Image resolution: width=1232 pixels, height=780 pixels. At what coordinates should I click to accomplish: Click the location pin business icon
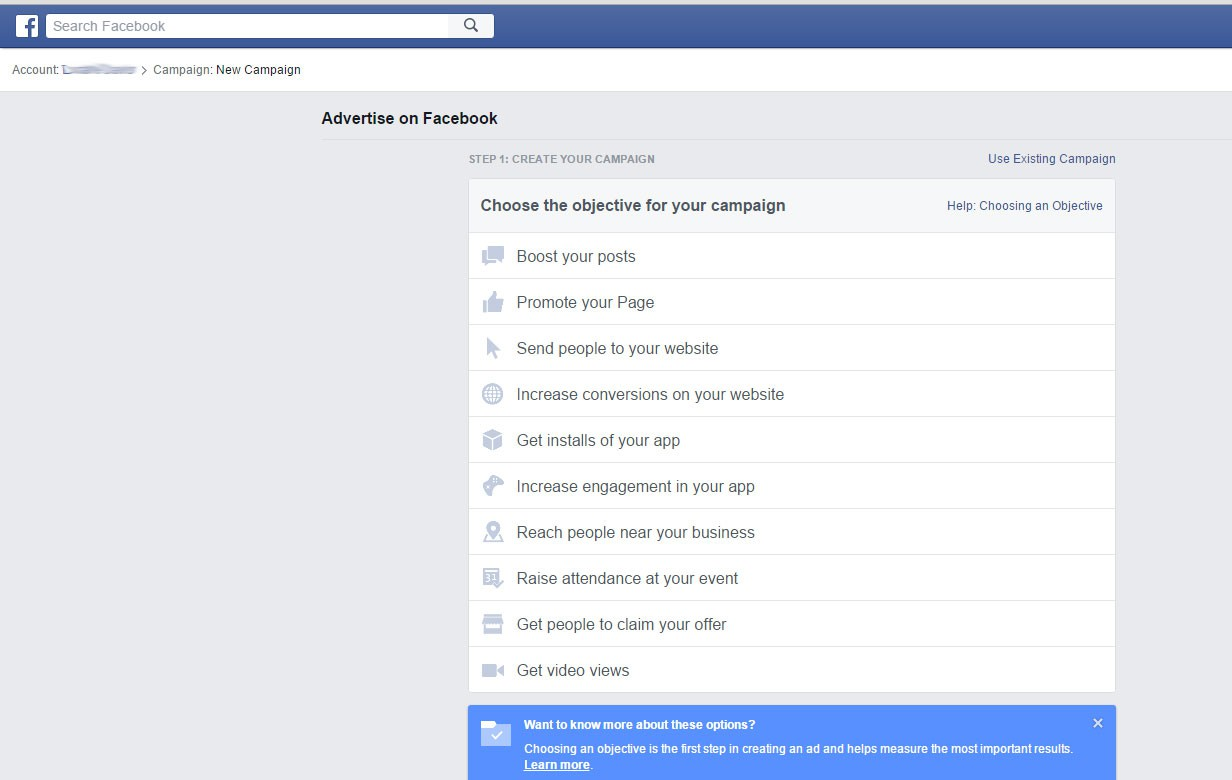coord(493,532)
